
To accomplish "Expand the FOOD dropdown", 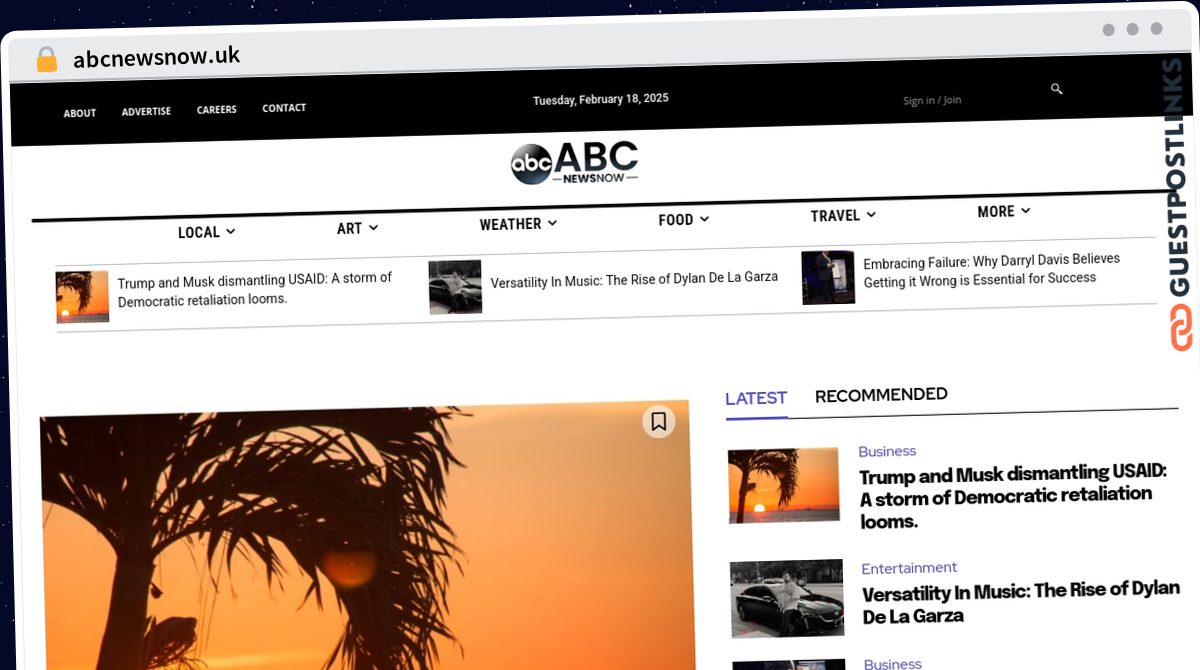I will (x=683, y=219).
